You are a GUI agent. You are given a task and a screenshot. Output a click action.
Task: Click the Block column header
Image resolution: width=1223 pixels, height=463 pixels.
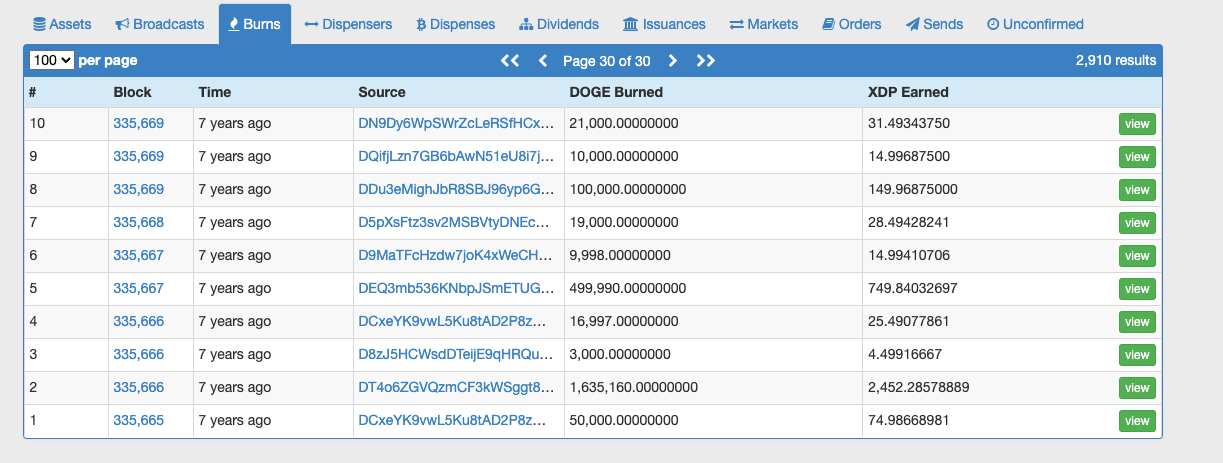coord(132,92)
